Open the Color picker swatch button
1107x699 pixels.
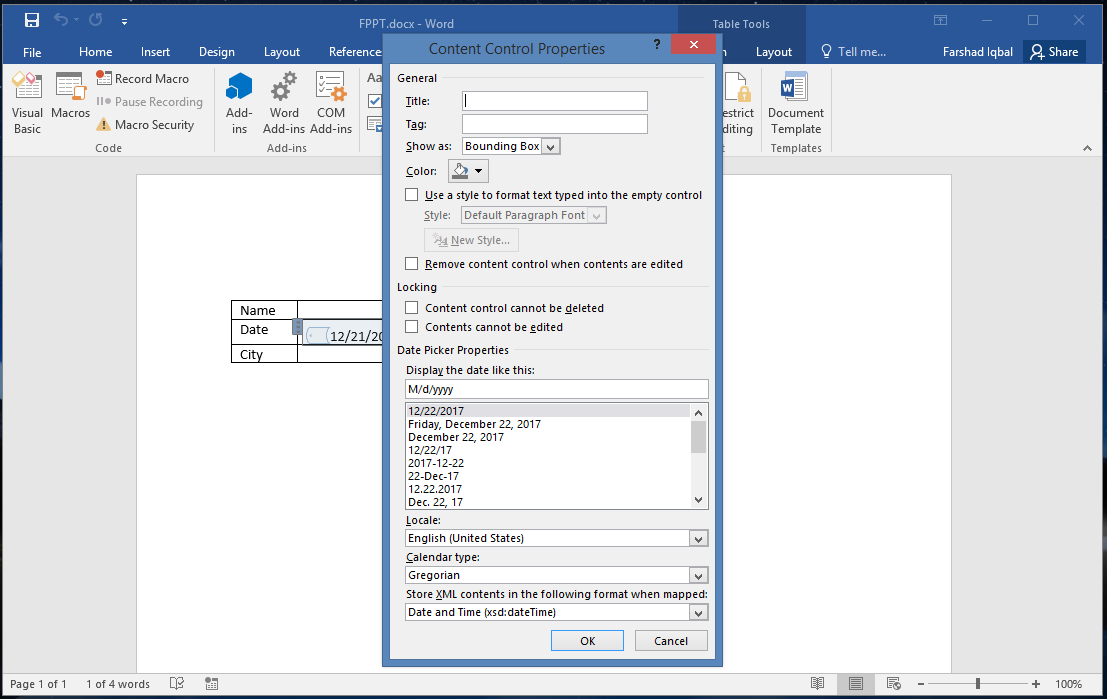point(467,171)
